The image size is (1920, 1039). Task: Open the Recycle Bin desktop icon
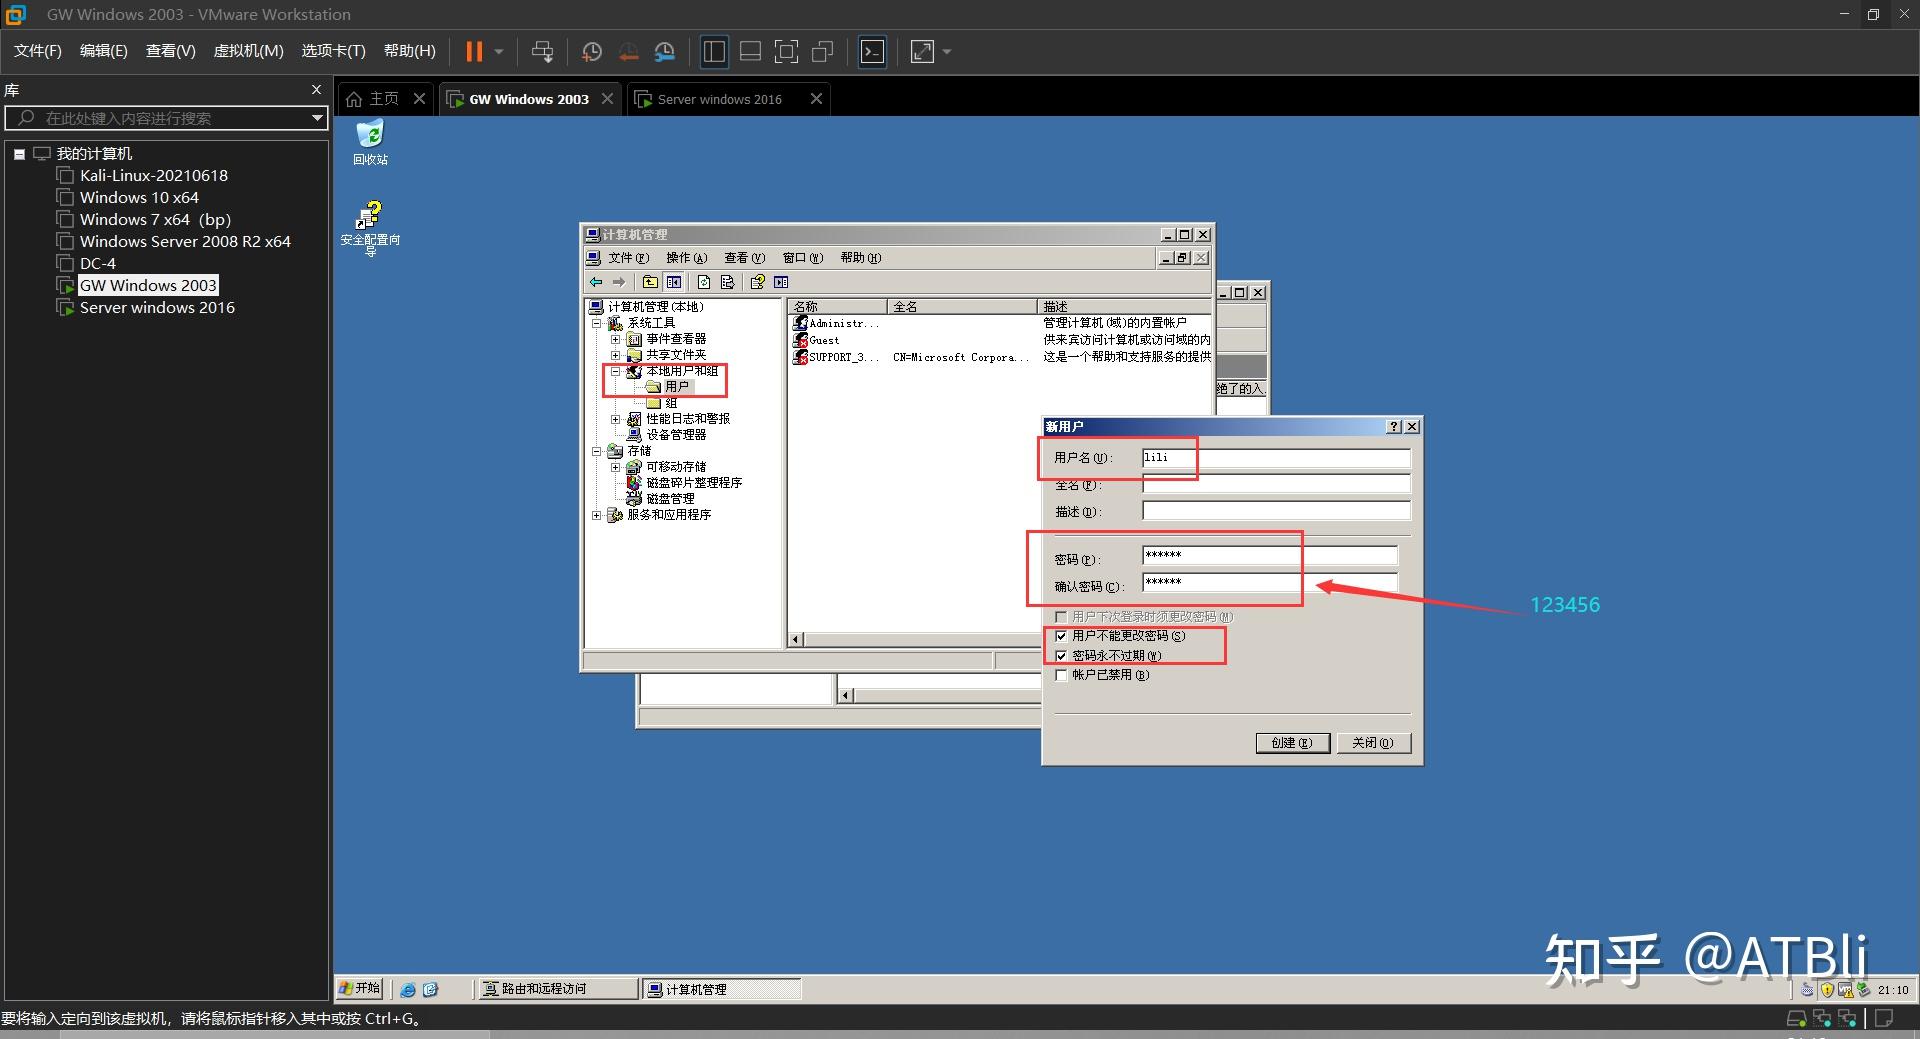(x=370, y=142)
